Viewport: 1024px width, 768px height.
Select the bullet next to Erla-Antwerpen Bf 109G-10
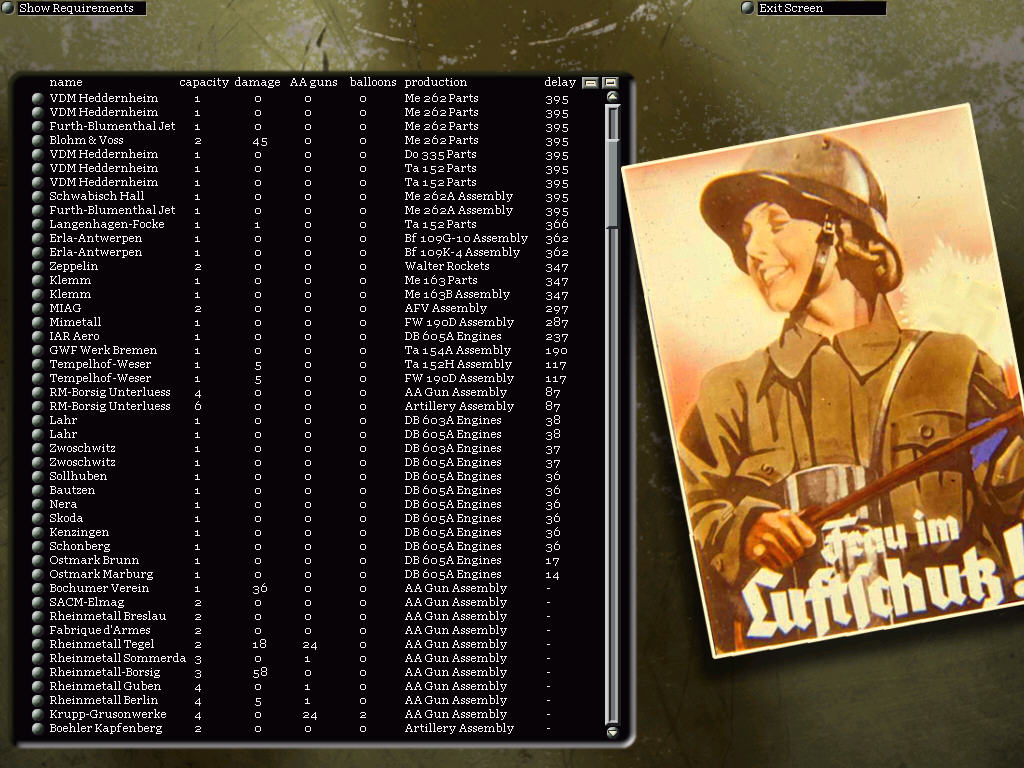pyautogui.click(x=38, y=238)
